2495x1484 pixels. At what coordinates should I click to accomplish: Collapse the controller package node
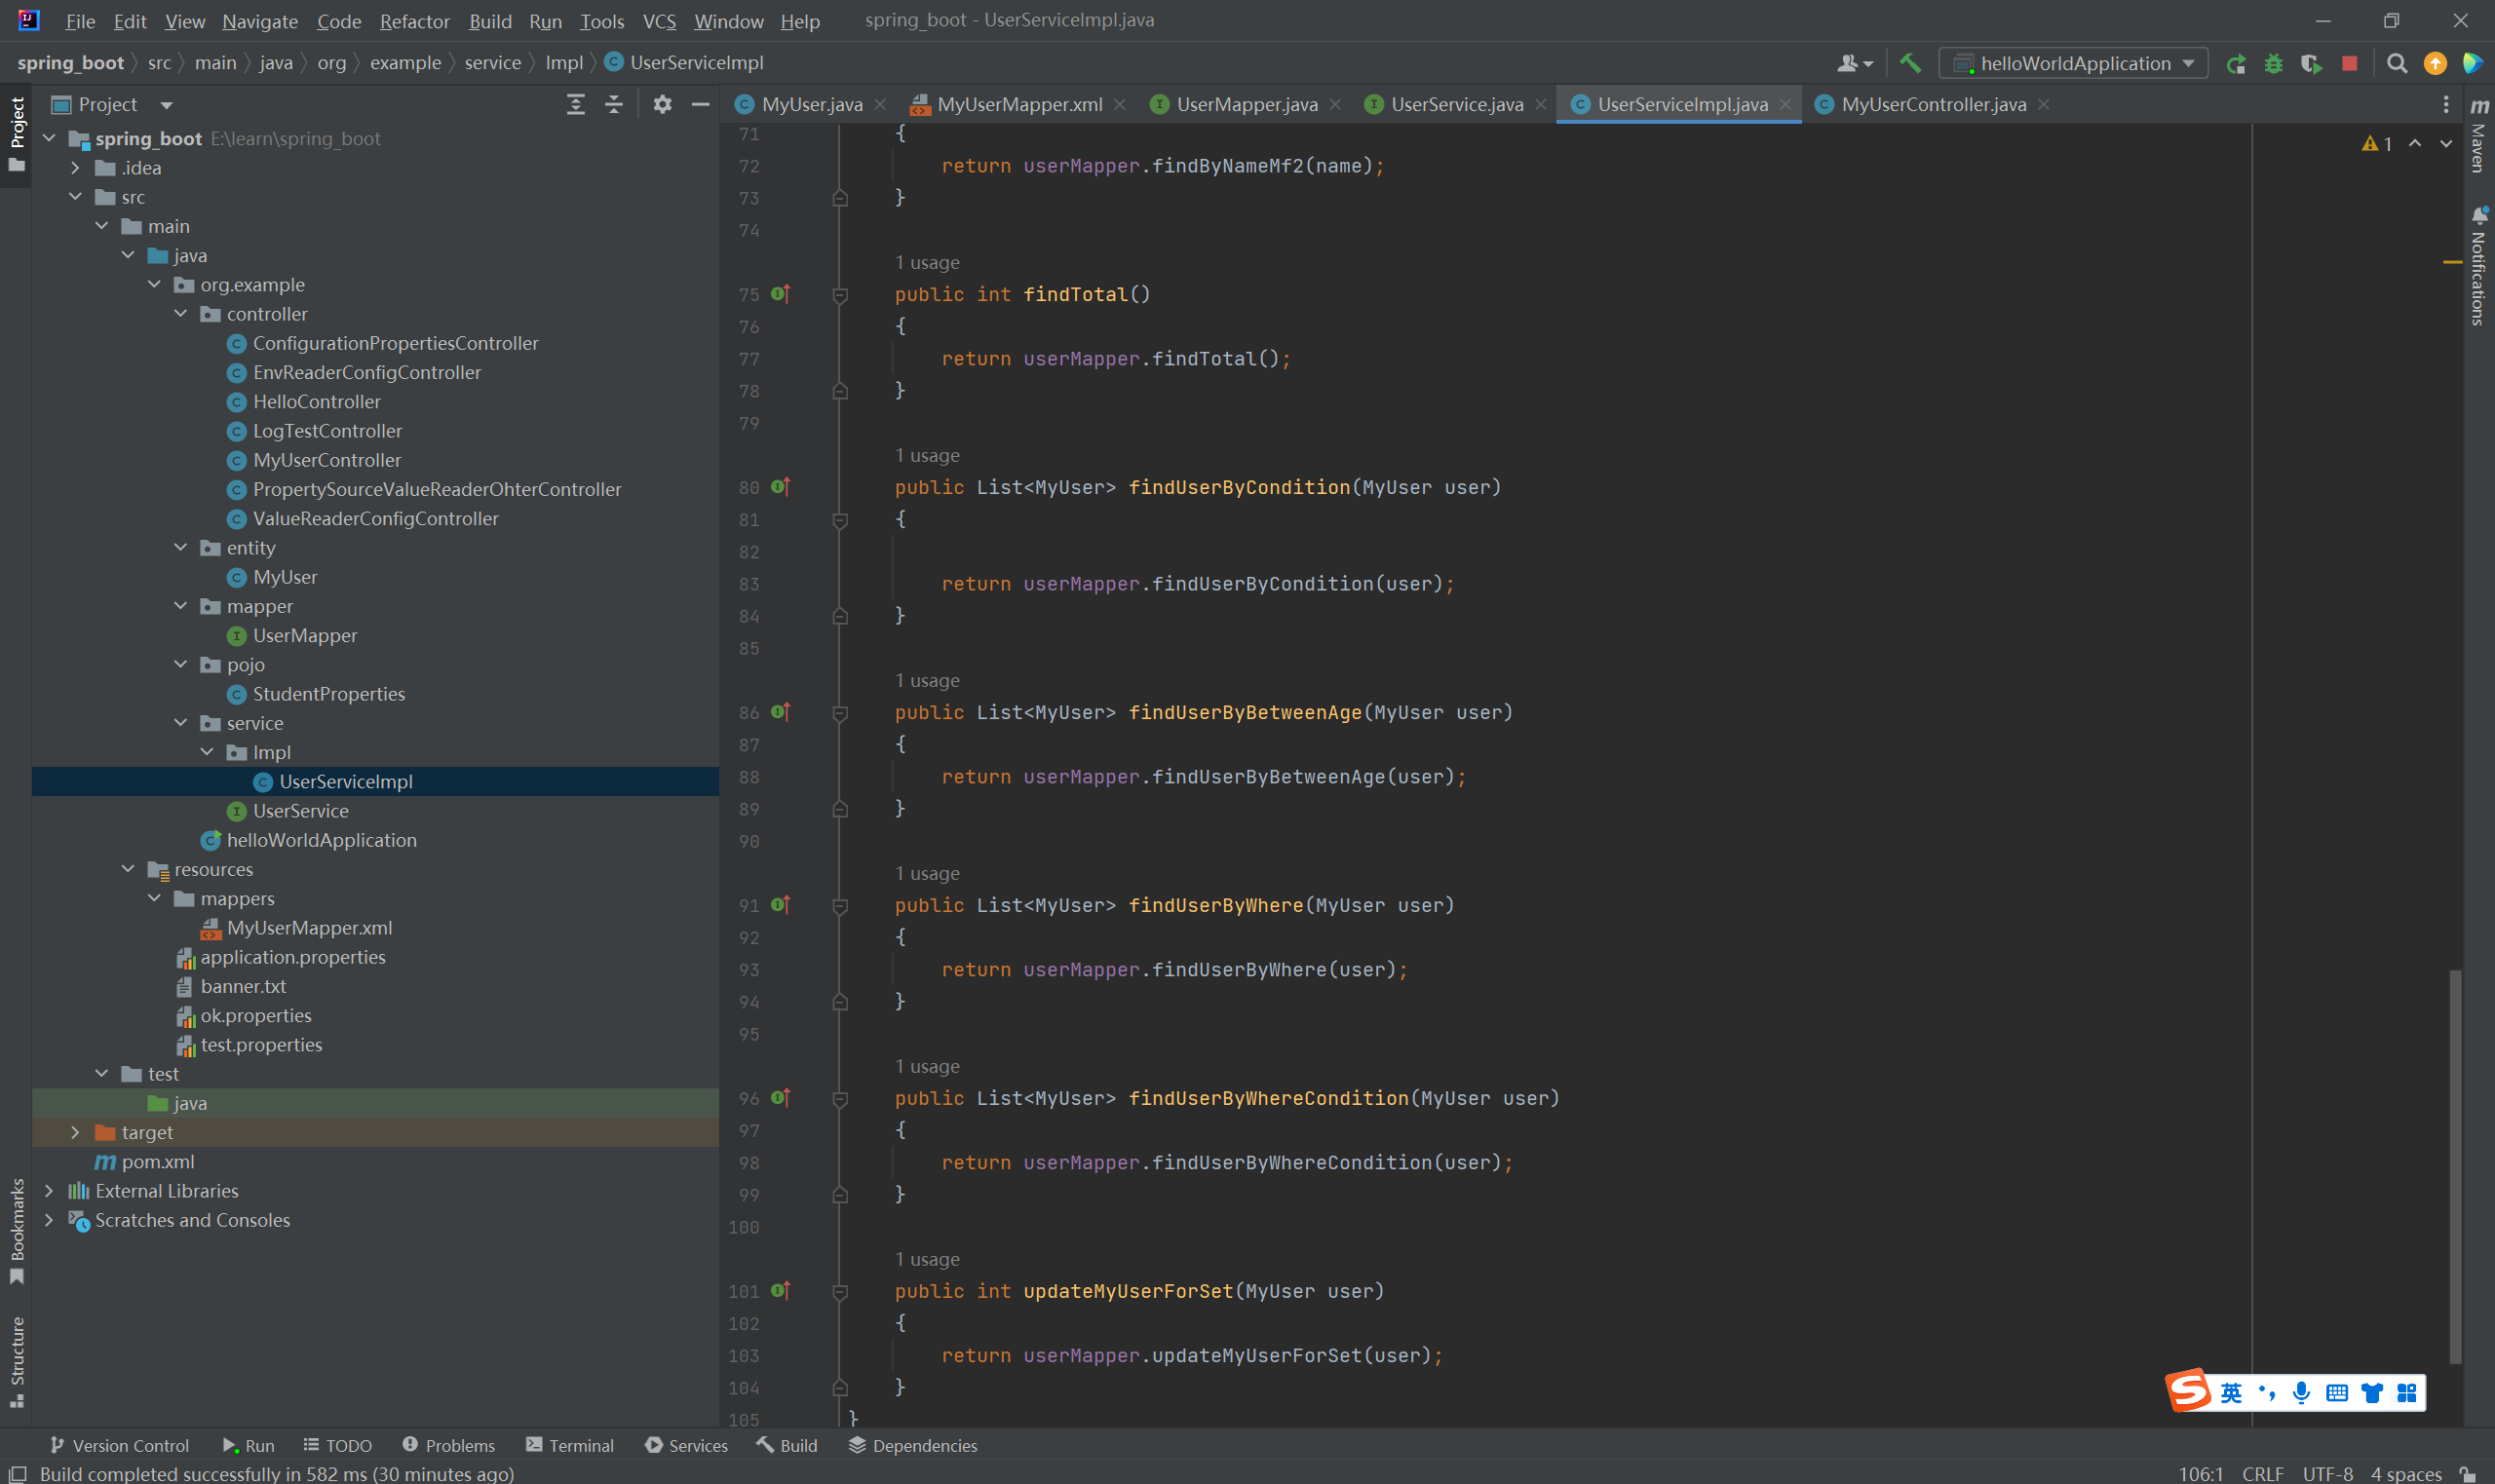coord(180,314)
